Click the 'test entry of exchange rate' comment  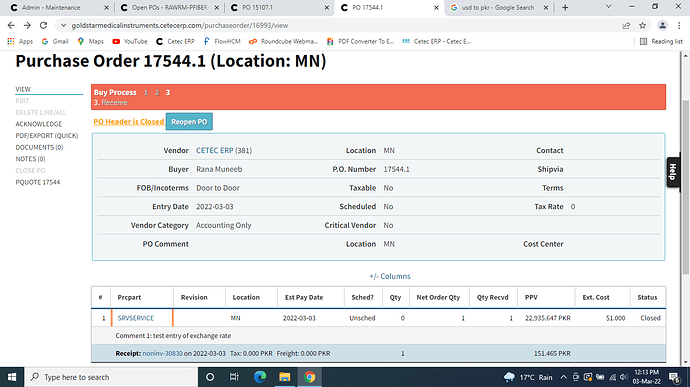192,336
